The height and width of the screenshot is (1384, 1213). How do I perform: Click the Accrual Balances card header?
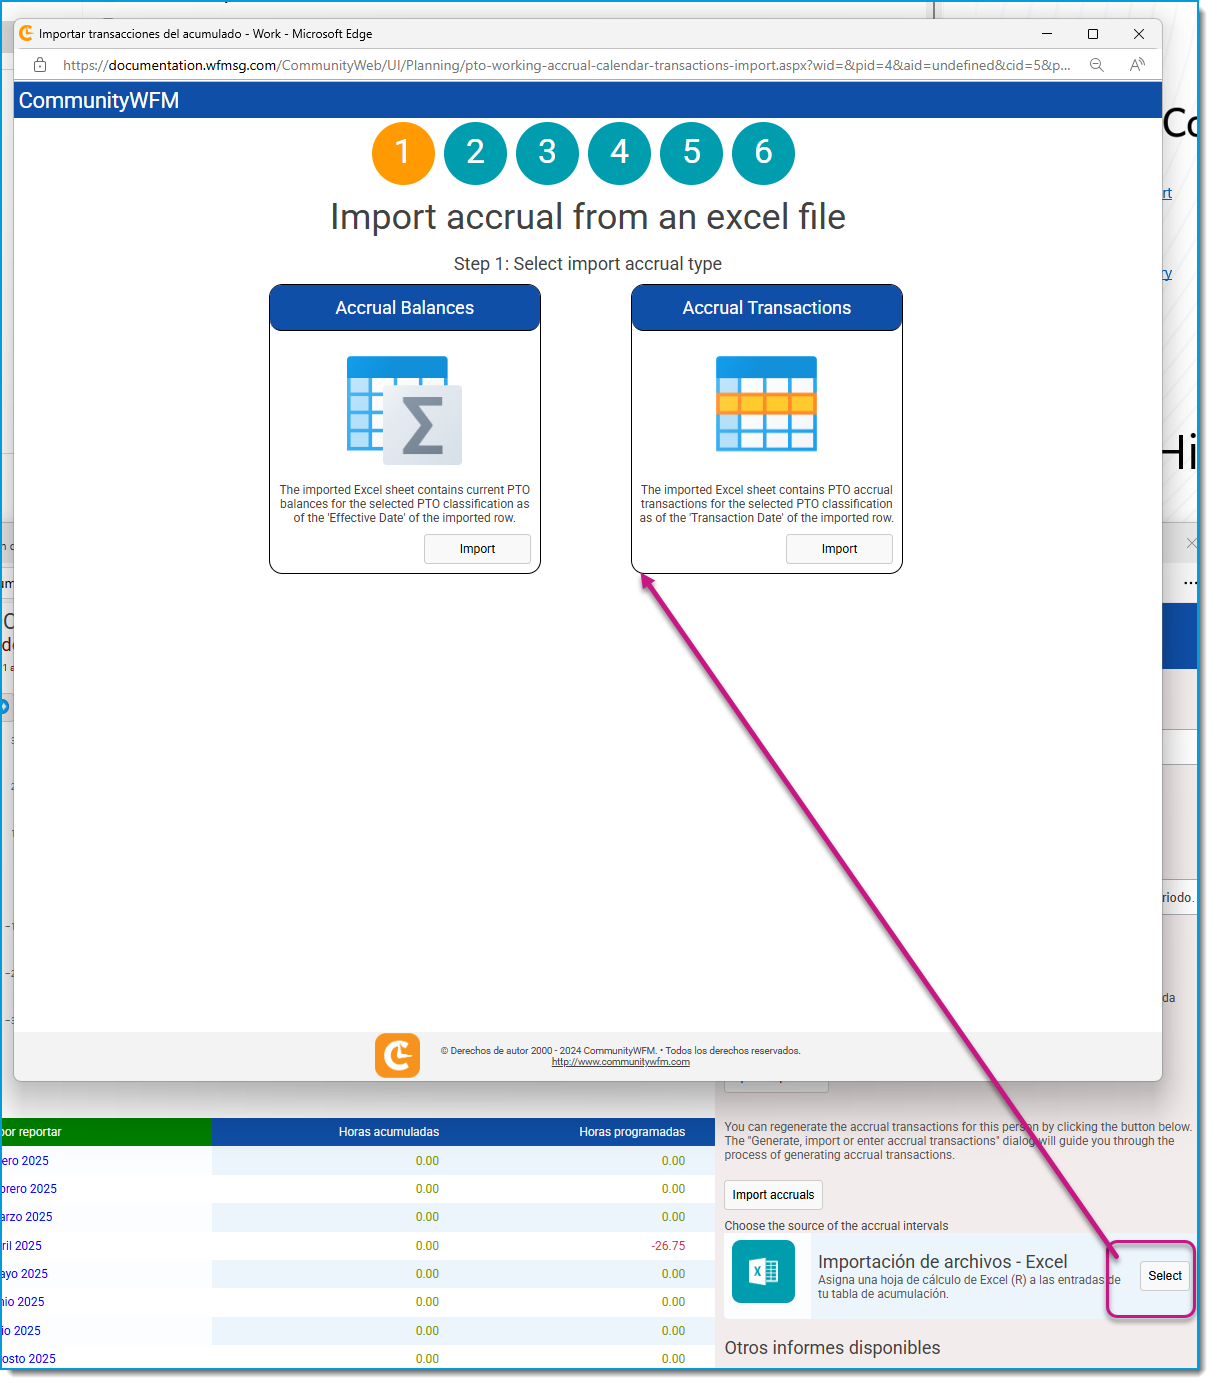405,308
